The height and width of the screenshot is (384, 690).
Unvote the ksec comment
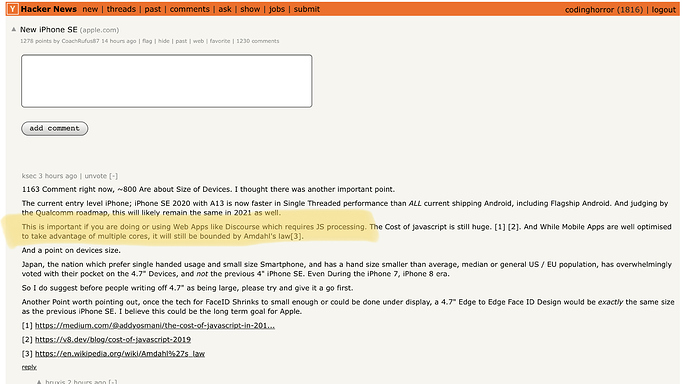95,176
